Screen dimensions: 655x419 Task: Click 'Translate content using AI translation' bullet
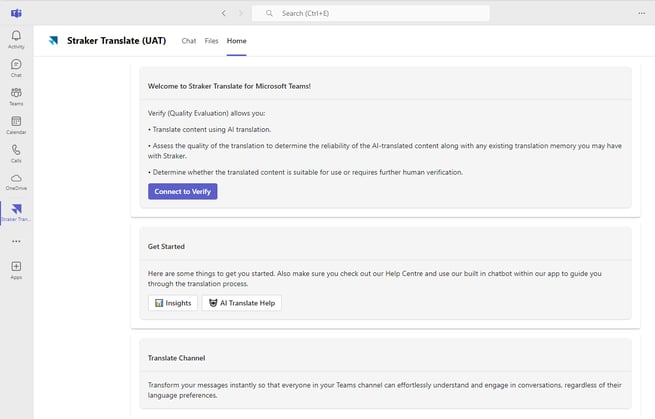point(209,130)
